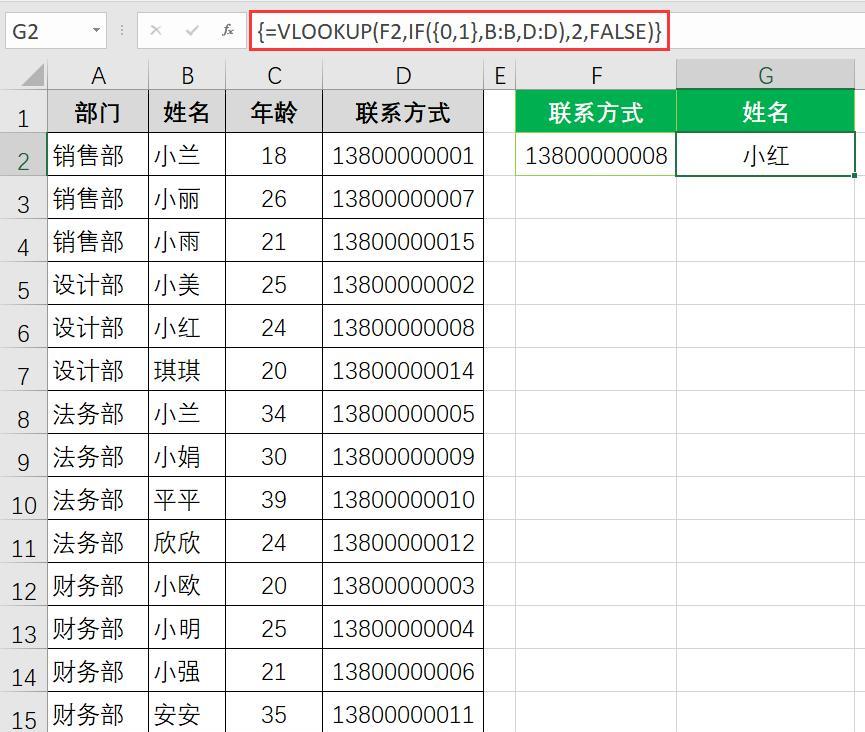Select cell 小欧

pyautogui.click(x=187, y=585)
